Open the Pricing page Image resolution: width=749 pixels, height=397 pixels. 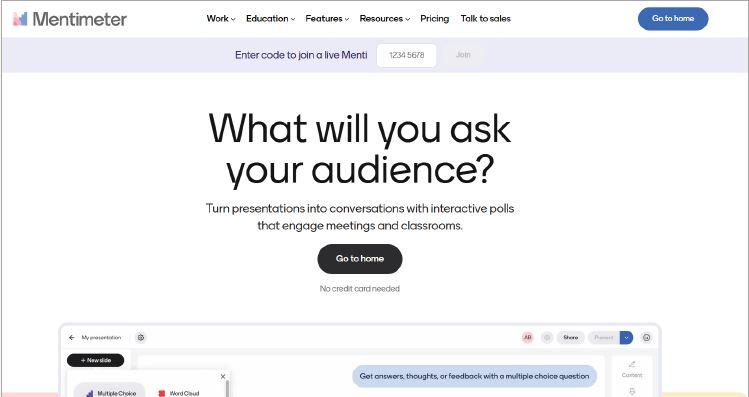[x=435, y=19]
